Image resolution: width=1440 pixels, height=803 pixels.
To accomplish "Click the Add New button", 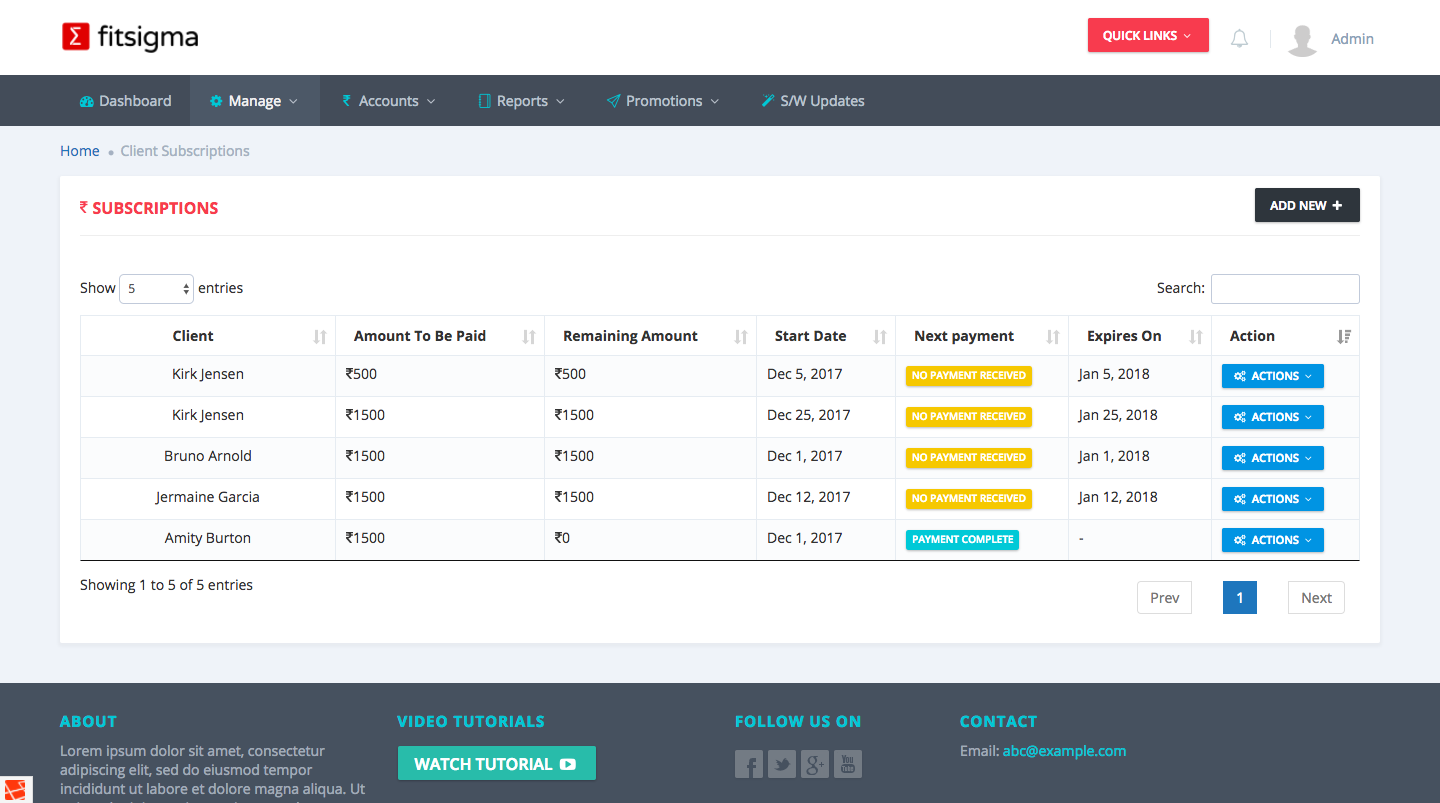I will tap(1306, 206).
